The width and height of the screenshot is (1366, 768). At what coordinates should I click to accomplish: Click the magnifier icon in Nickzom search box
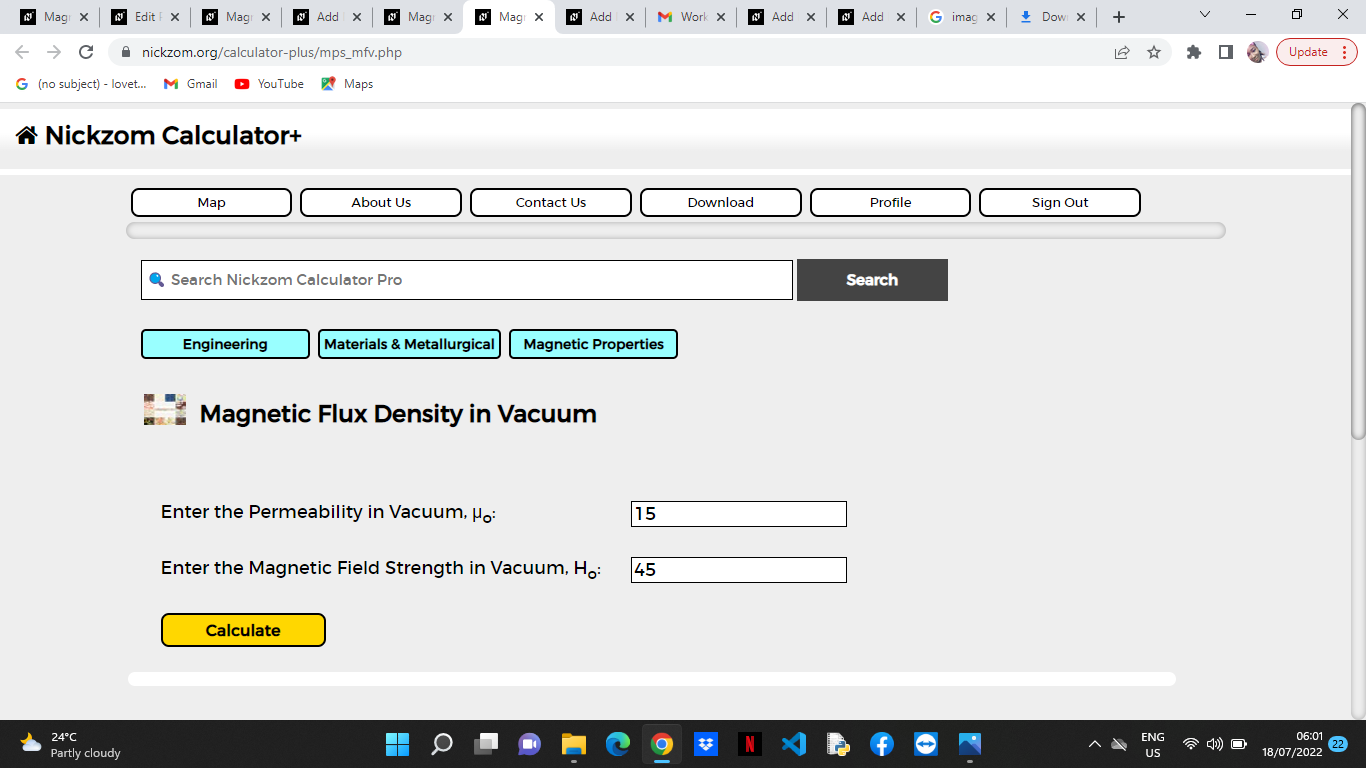[156, 280]
